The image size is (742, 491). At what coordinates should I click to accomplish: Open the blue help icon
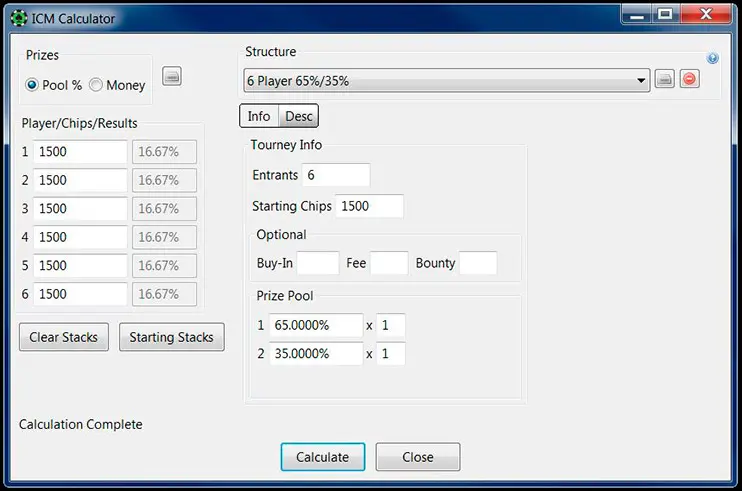pyautogui.click(x=712, y=58)
